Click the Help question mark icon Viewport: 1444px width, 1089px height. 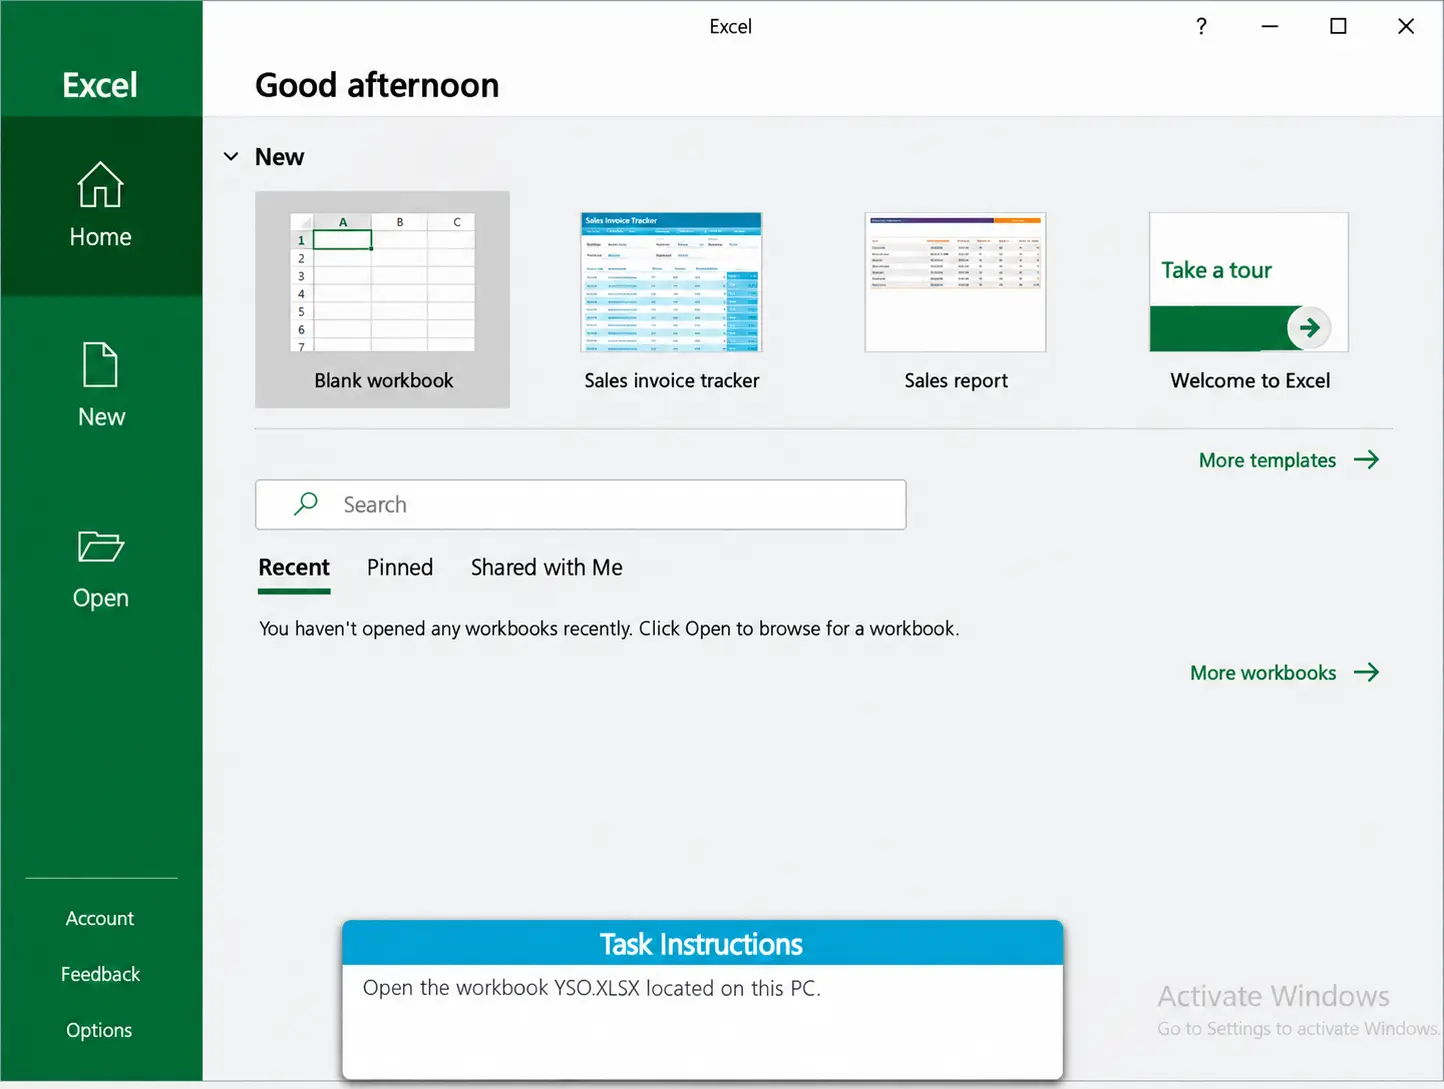tap(1201, 27)
